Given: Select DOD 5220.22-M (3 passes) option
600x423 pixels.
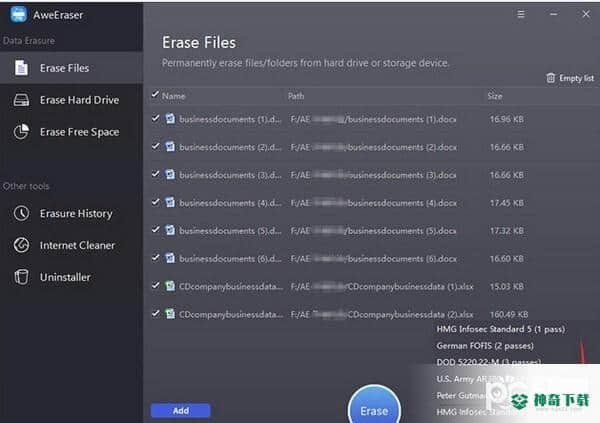Looking at the screenshot, I should pyautogui.click(x=489, y=362).
